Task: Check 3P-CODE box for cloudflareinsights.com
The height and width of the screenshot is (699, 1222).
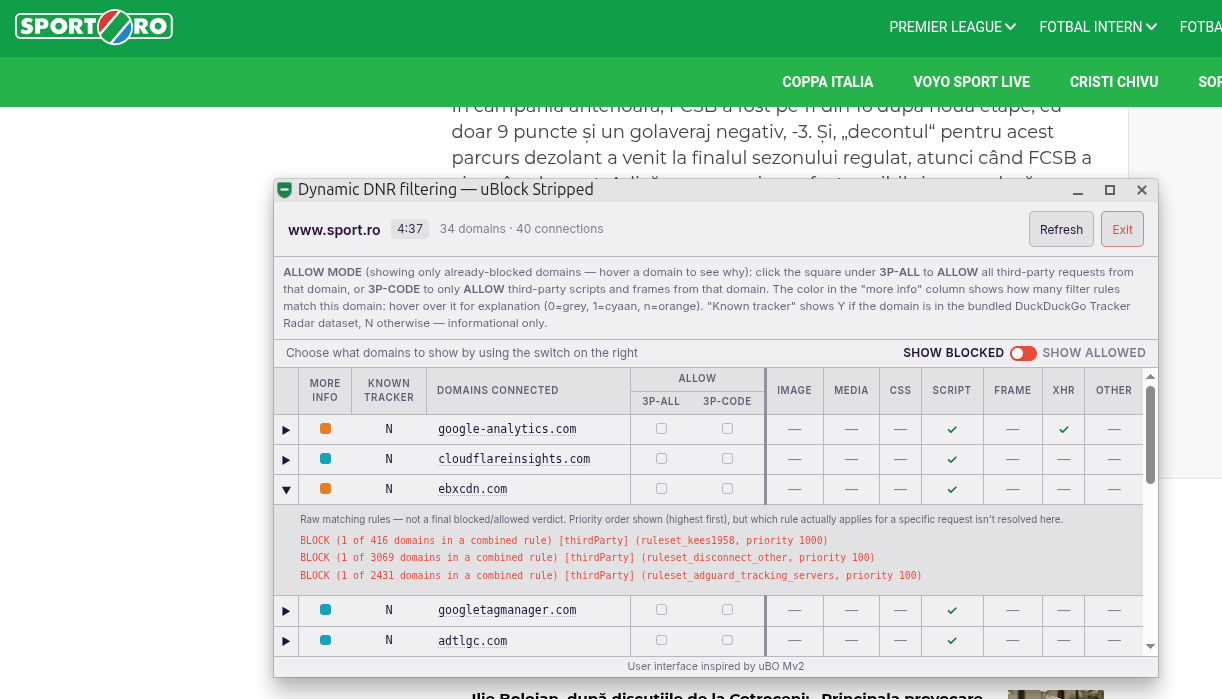Action: (x=727, y=459)
